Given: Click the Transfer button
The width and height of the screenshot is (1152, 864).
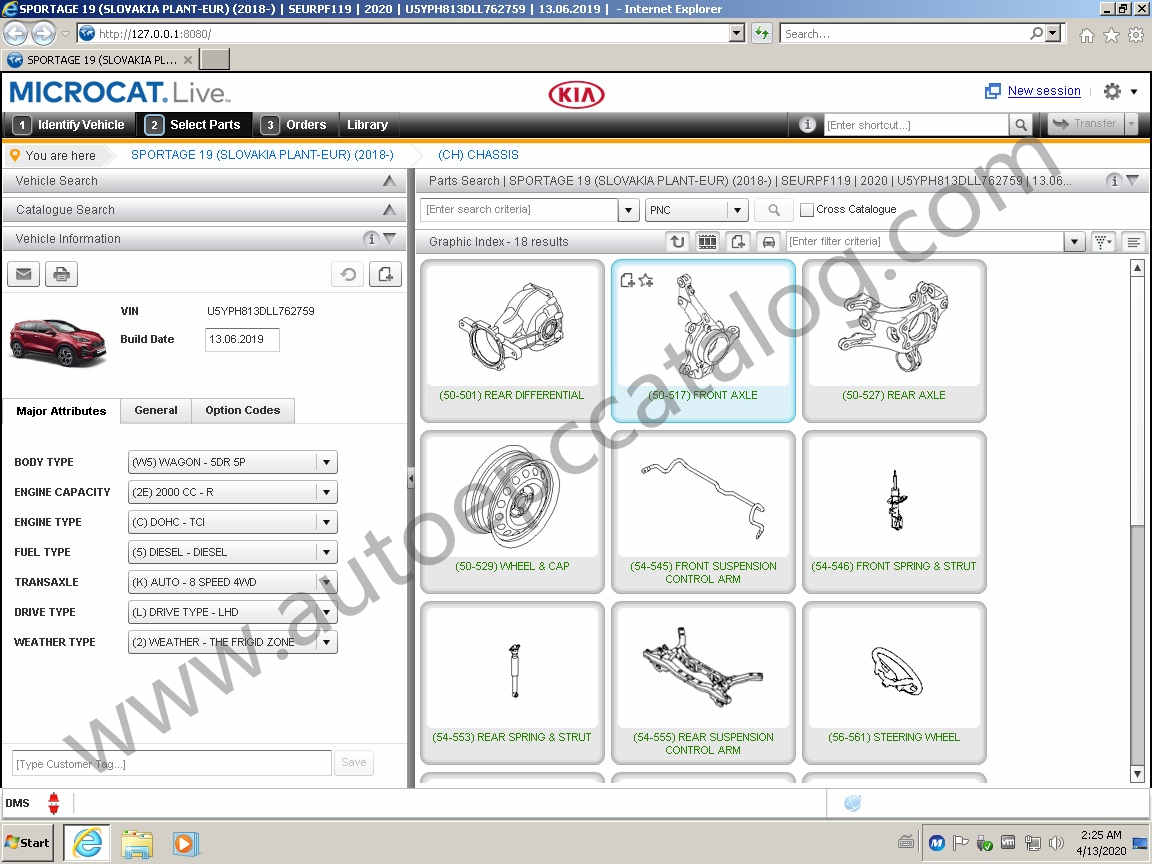Looking at the screenshot, I should pyautogui.click(x=1084, y=124).
